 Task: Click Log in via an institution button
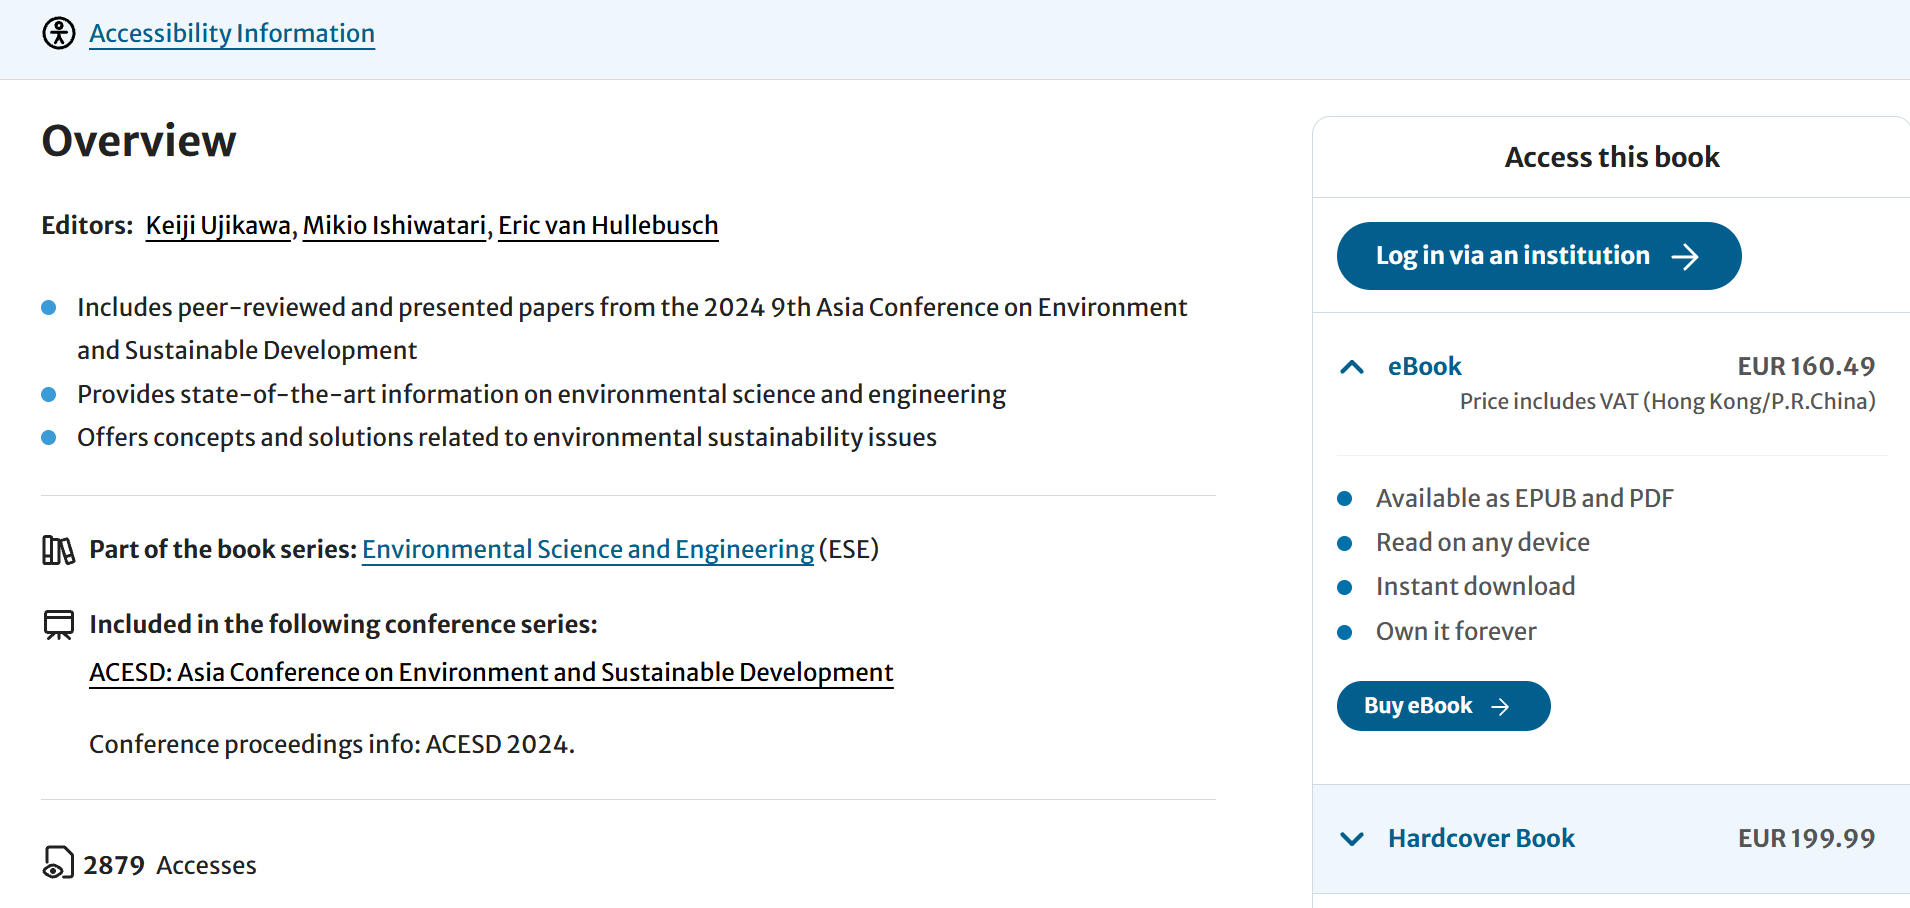(1538, 256)
